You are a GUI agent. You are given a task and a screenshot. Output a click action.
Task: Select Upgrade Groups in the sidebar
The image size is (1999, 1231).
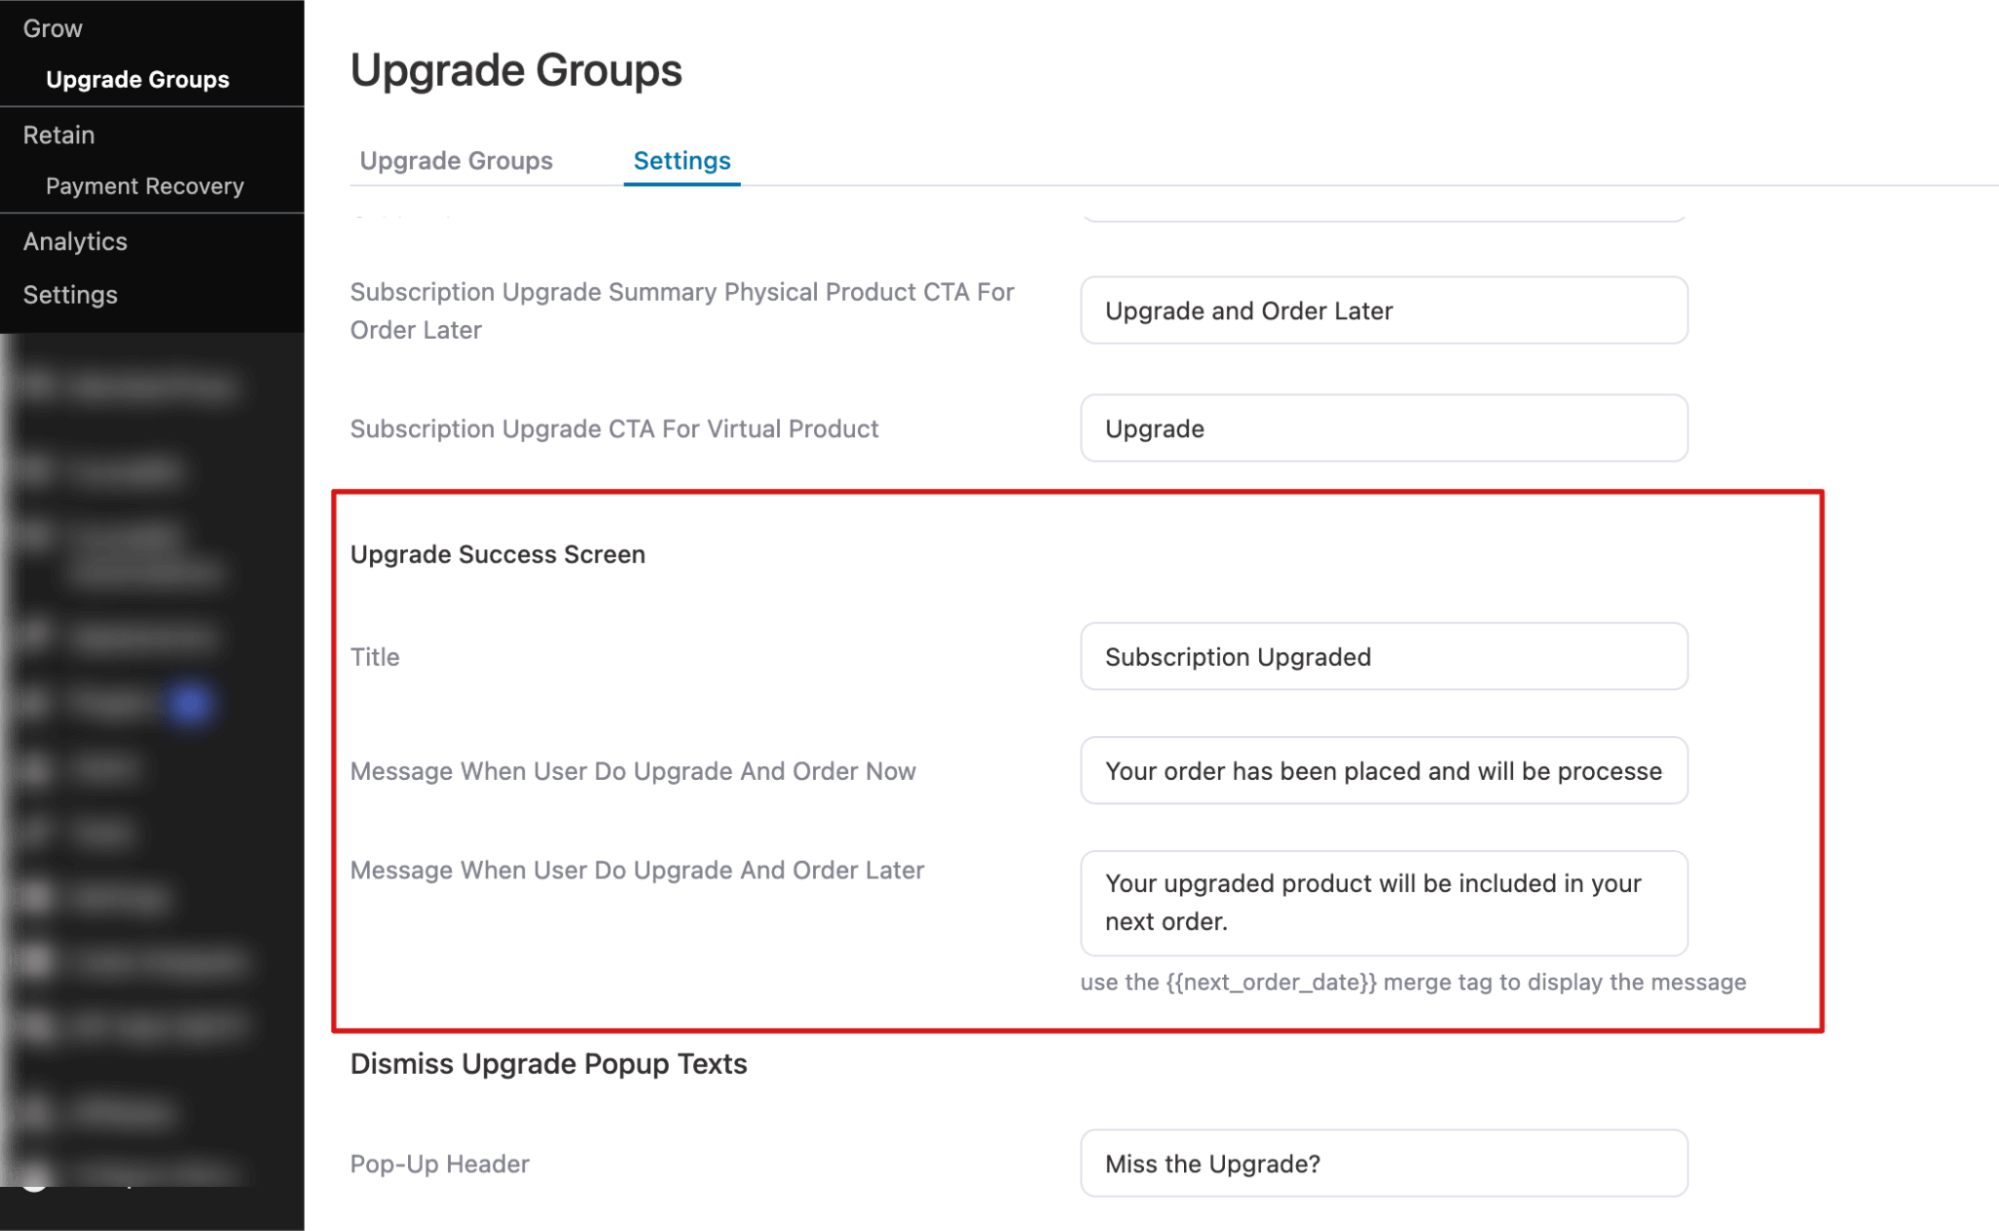(x=137, y=79)
